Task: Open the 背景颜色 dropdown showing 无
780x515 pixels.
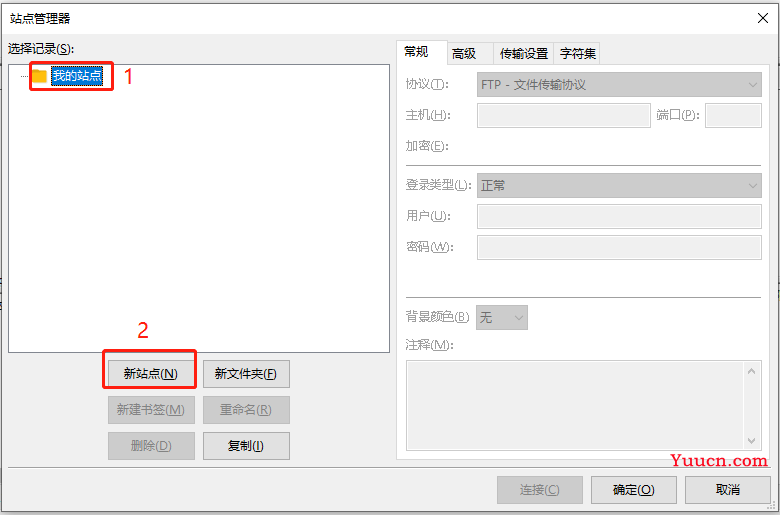Action: (x=501, y=317)
